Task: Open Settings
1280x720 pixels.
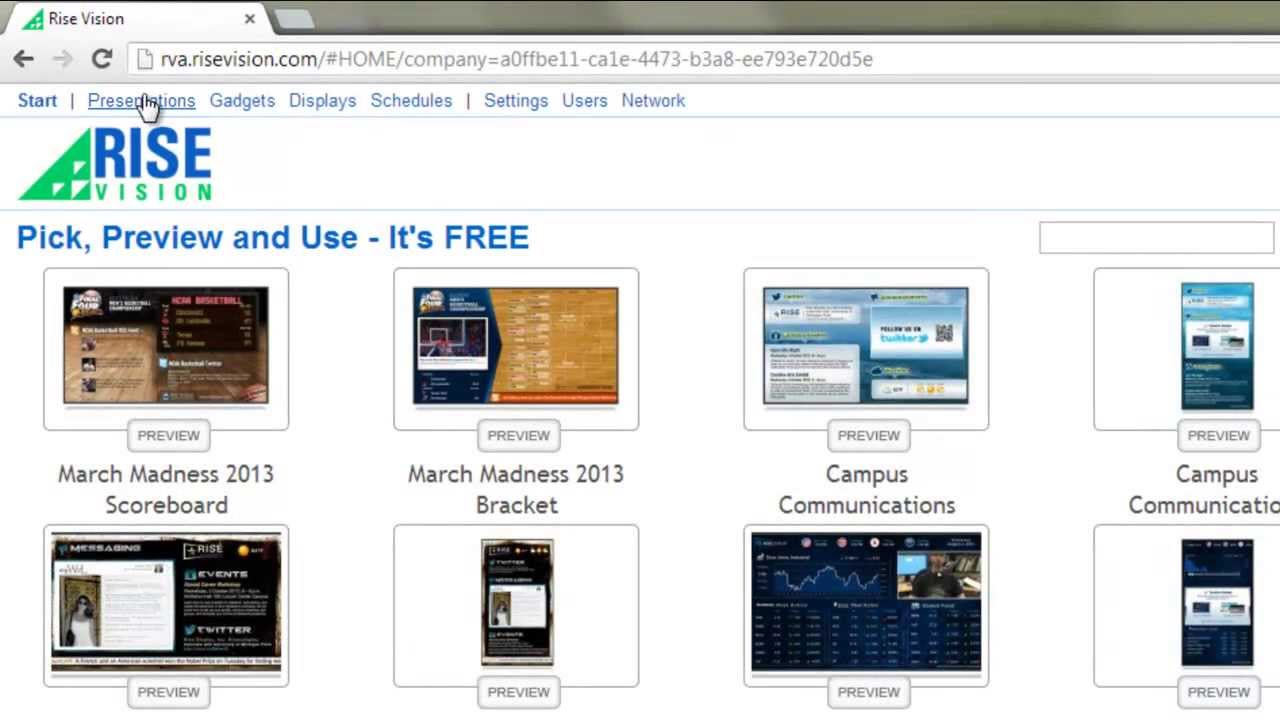Action: (516, 100)
